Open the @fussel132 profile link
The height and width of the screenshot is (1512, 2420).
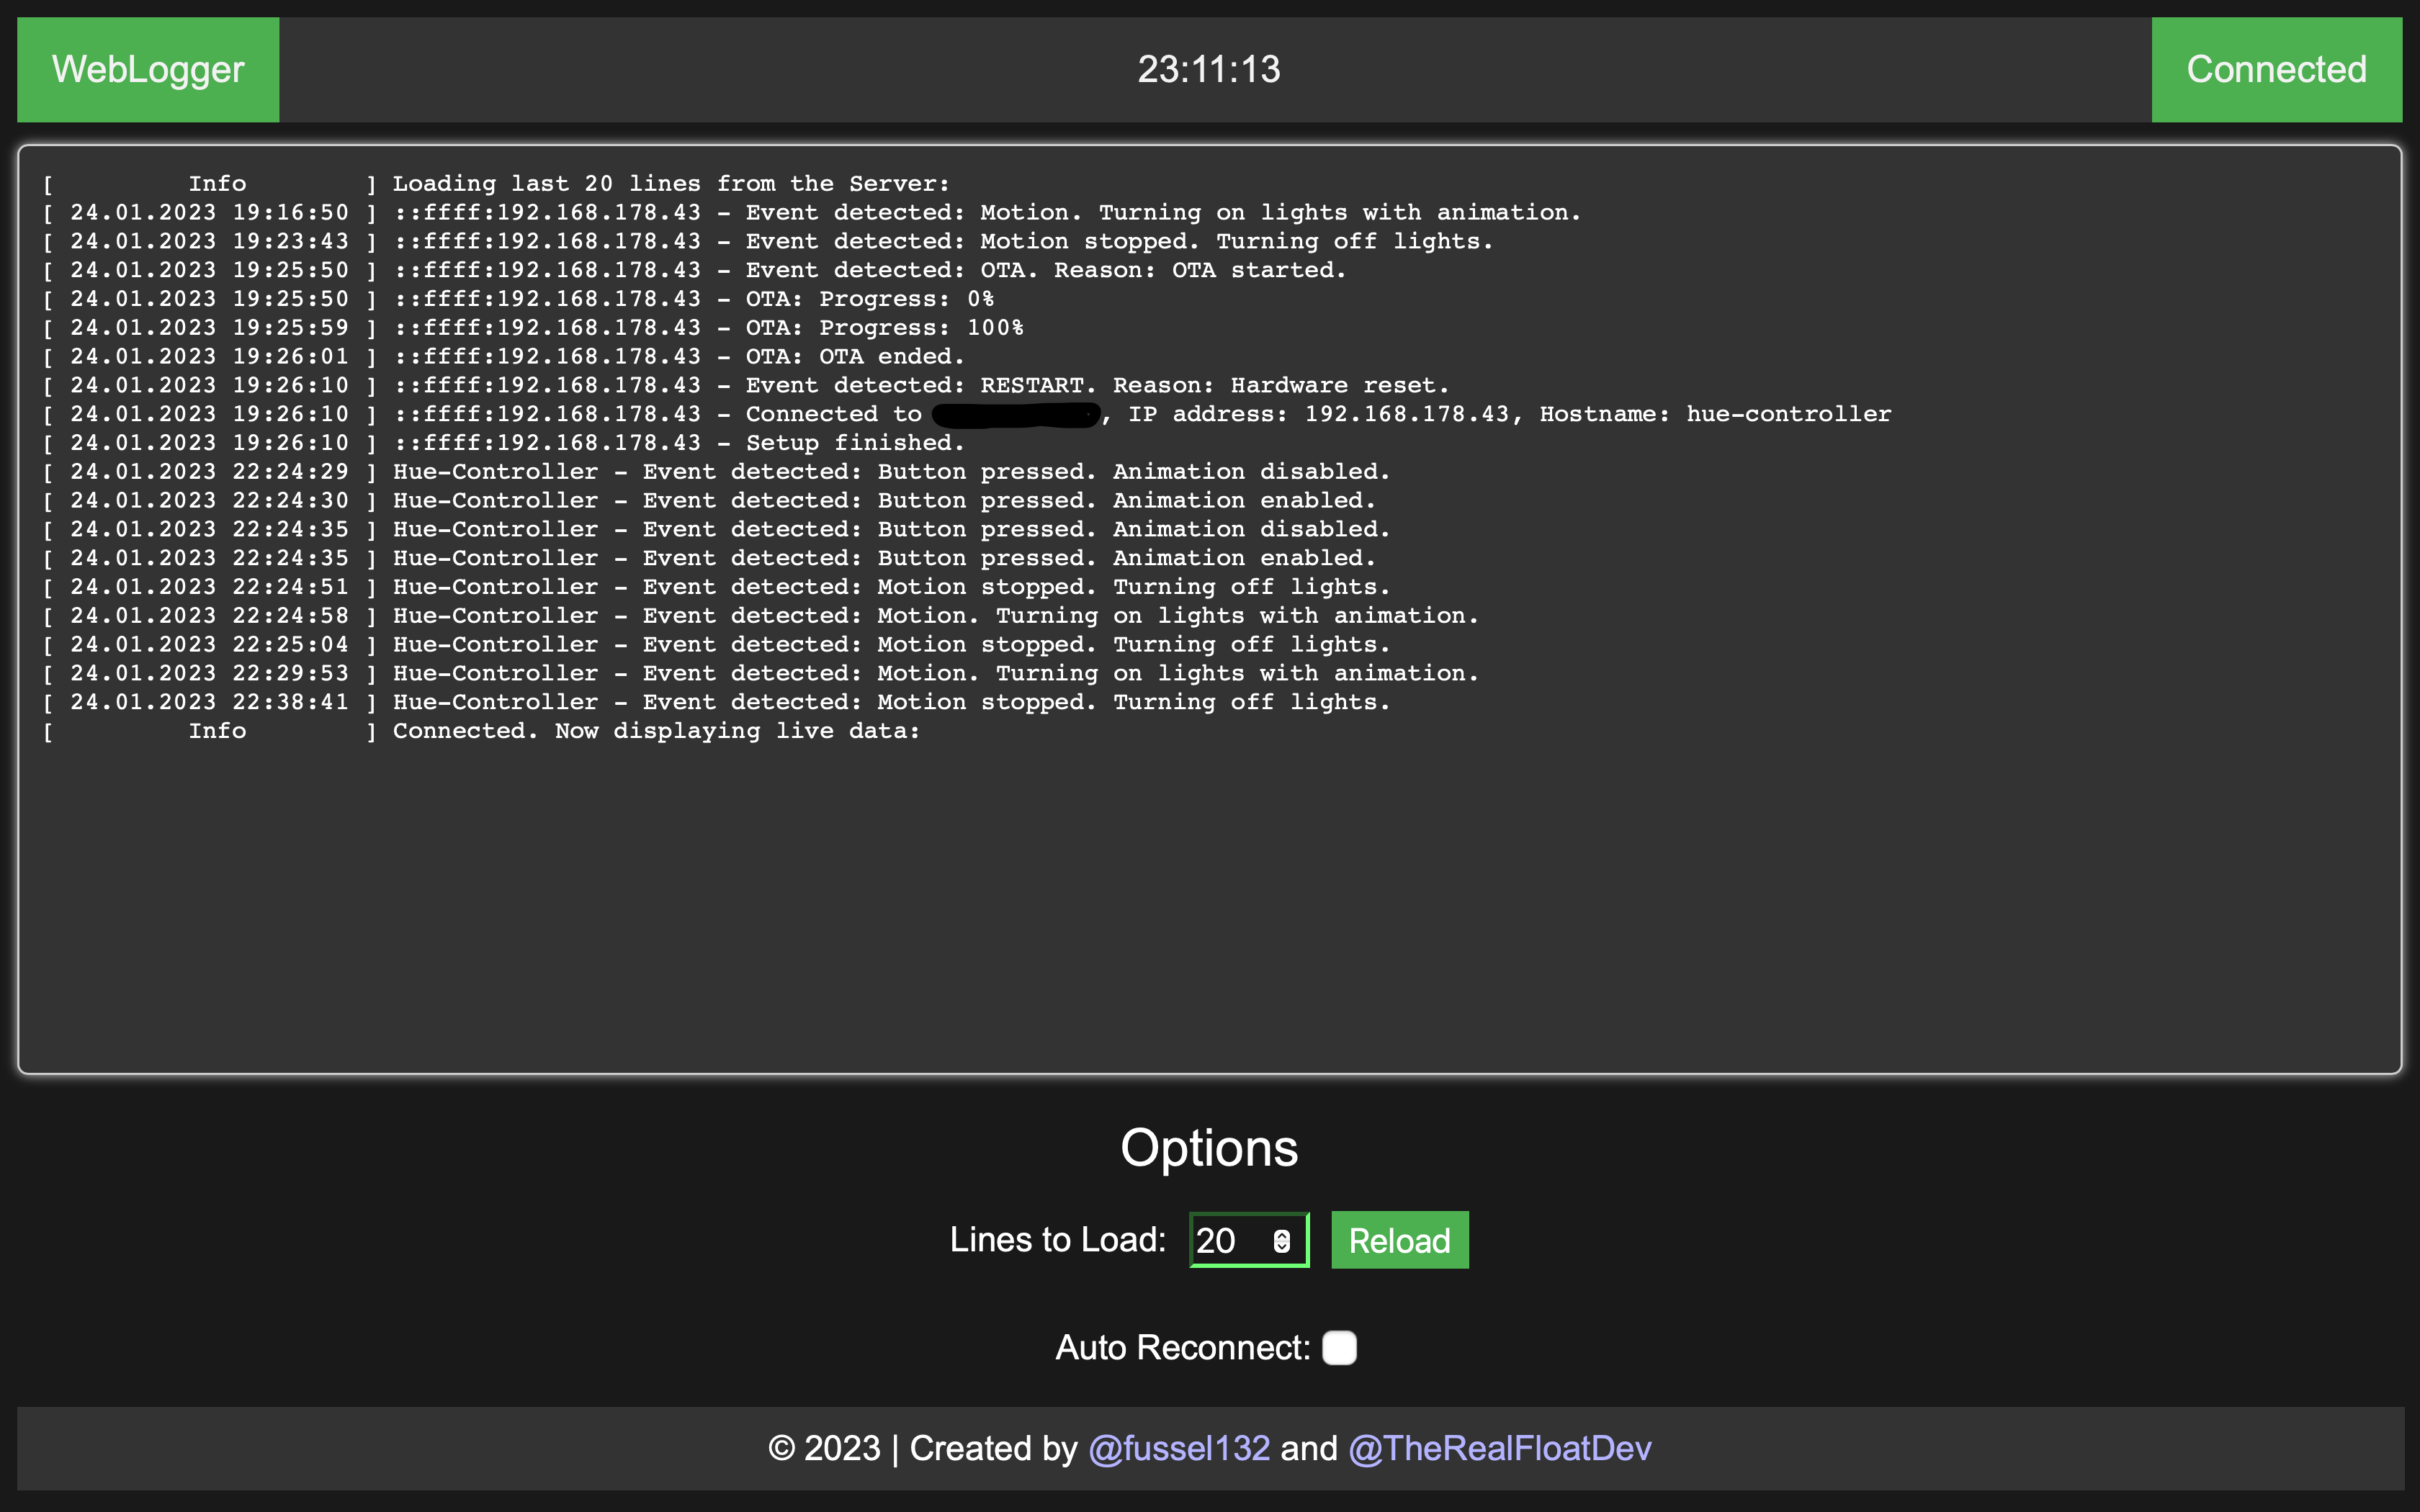(1179, 1448)
